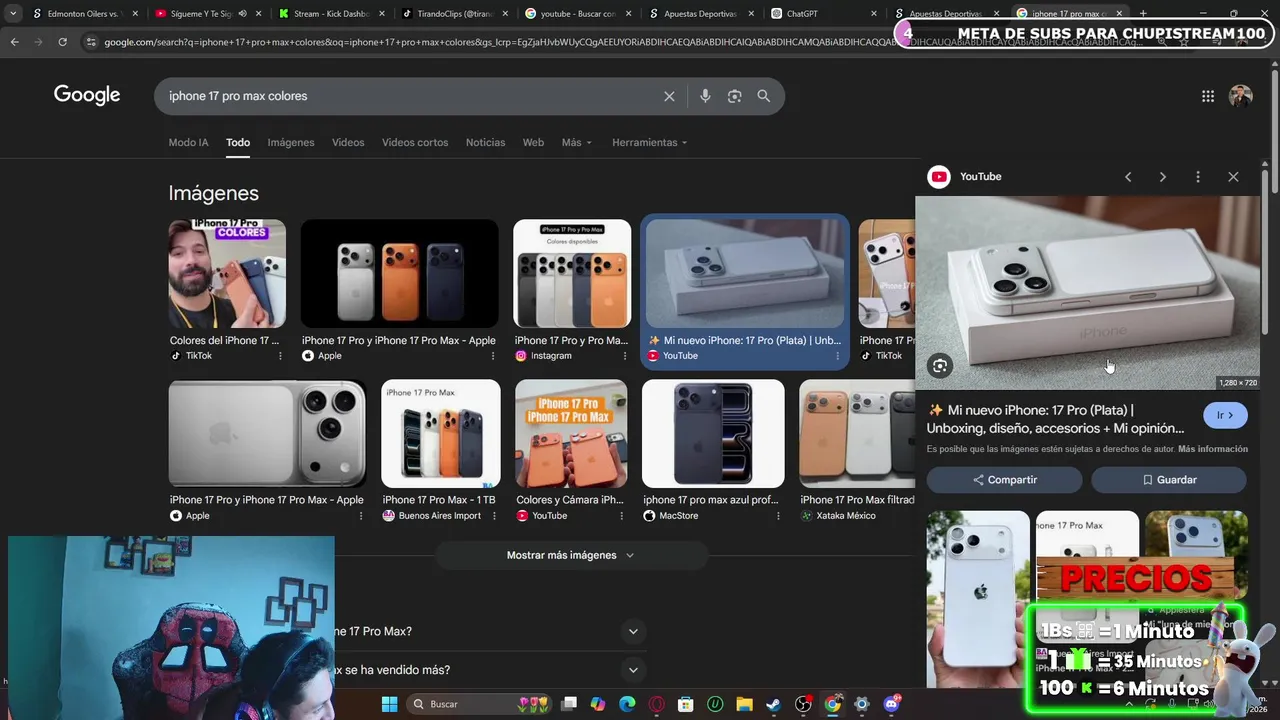Switch to the TirandoClips browser tab
This screenshot has height=720, width=1280.
coord(453,14)
